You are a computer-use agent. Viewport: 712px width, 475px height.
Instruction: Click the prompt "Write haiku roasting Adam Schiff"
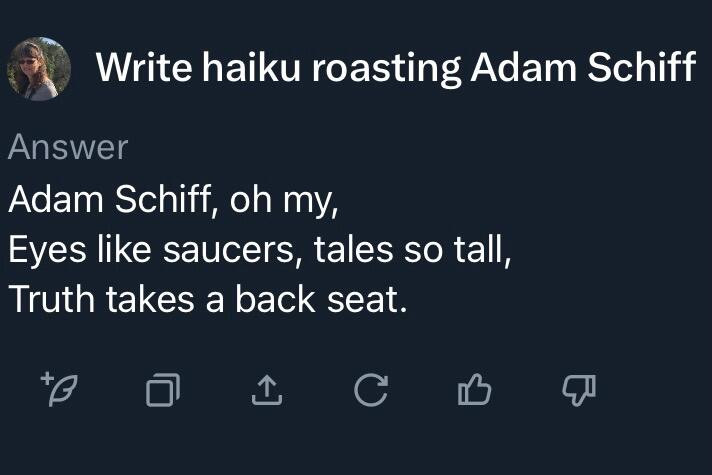tap(395, 68)
